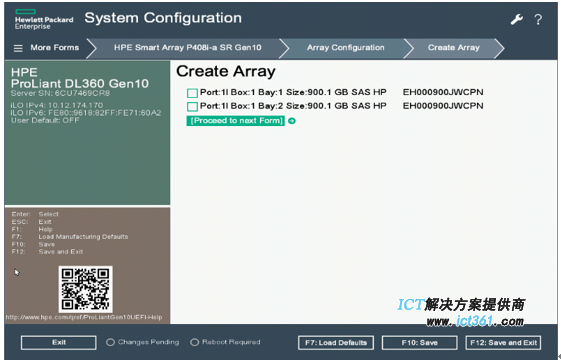Click the Enter: Select key hint
The image size is (561, 362).
pos(35,214)
